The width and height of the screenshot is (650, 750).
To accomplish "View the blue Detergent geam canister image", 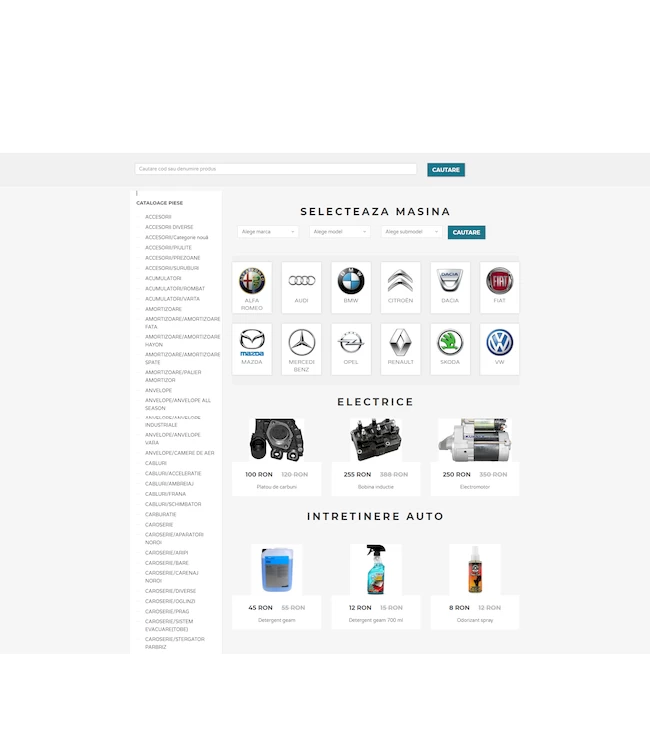I will [276, 569].
